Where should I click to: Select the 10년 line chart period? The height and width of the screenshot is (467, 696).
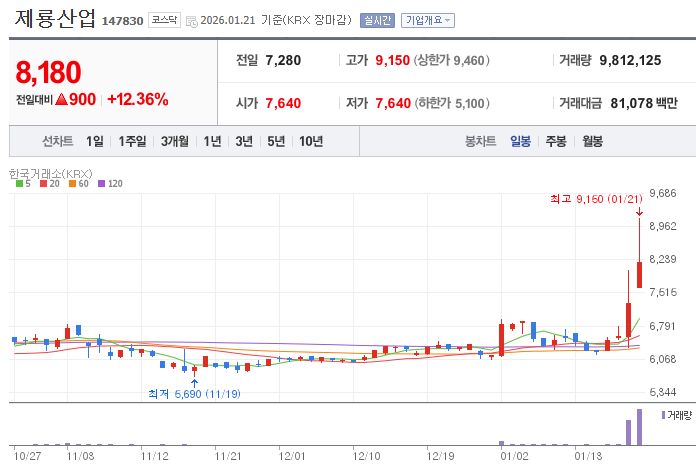(x=311, y=141)
